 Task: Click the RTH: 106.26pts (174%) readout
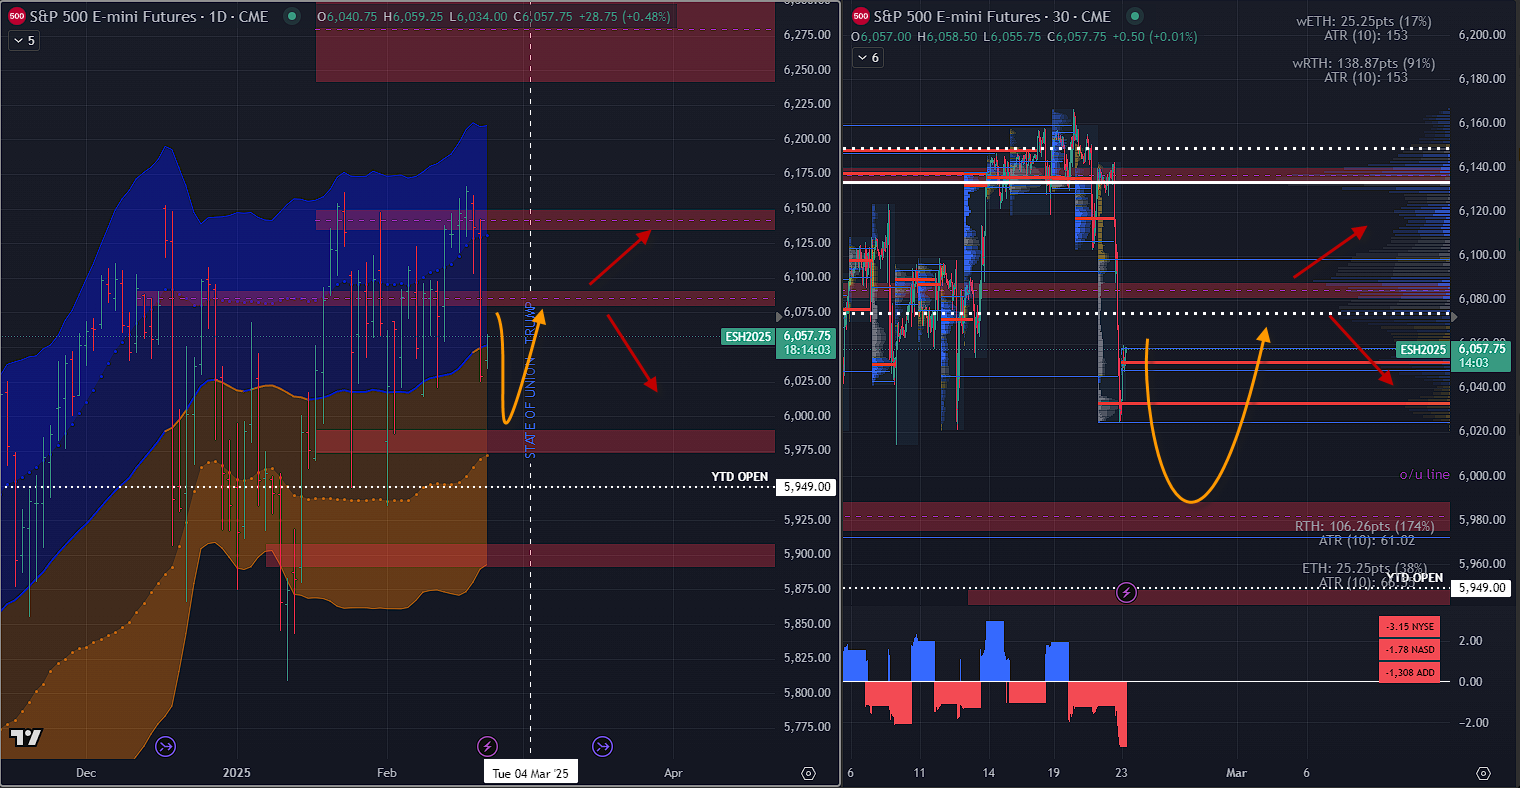coord(1364,526)
